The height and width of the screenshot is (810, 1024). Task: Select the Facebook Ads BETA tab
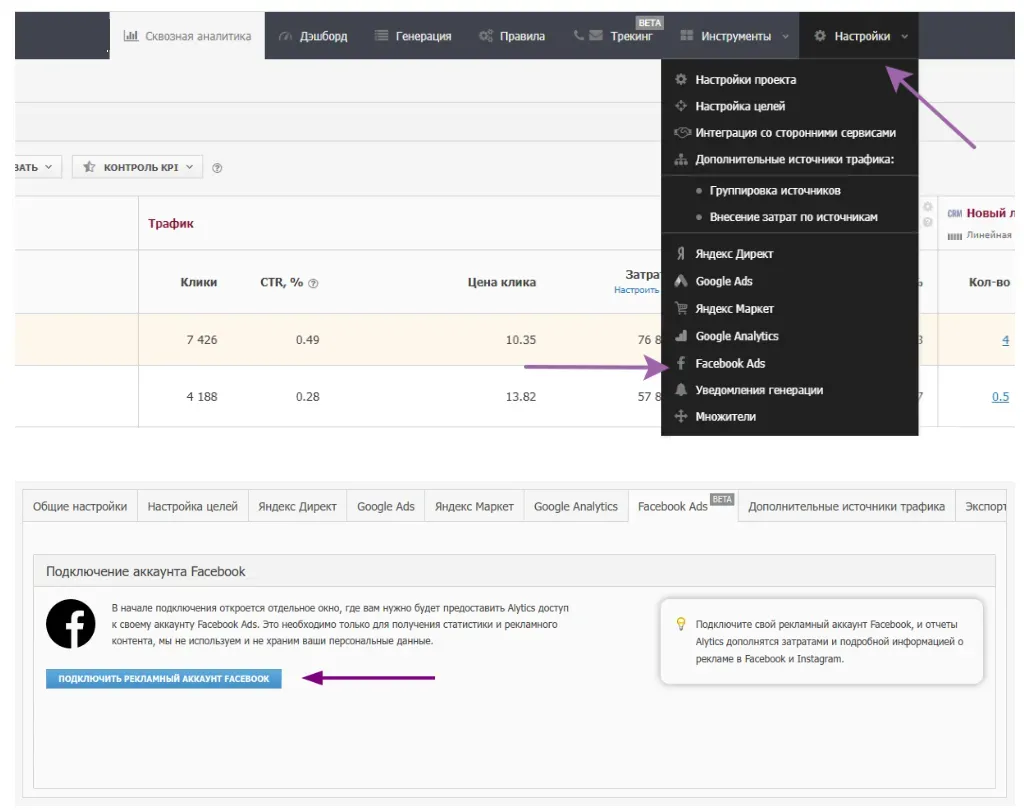(x=683, y=506)
